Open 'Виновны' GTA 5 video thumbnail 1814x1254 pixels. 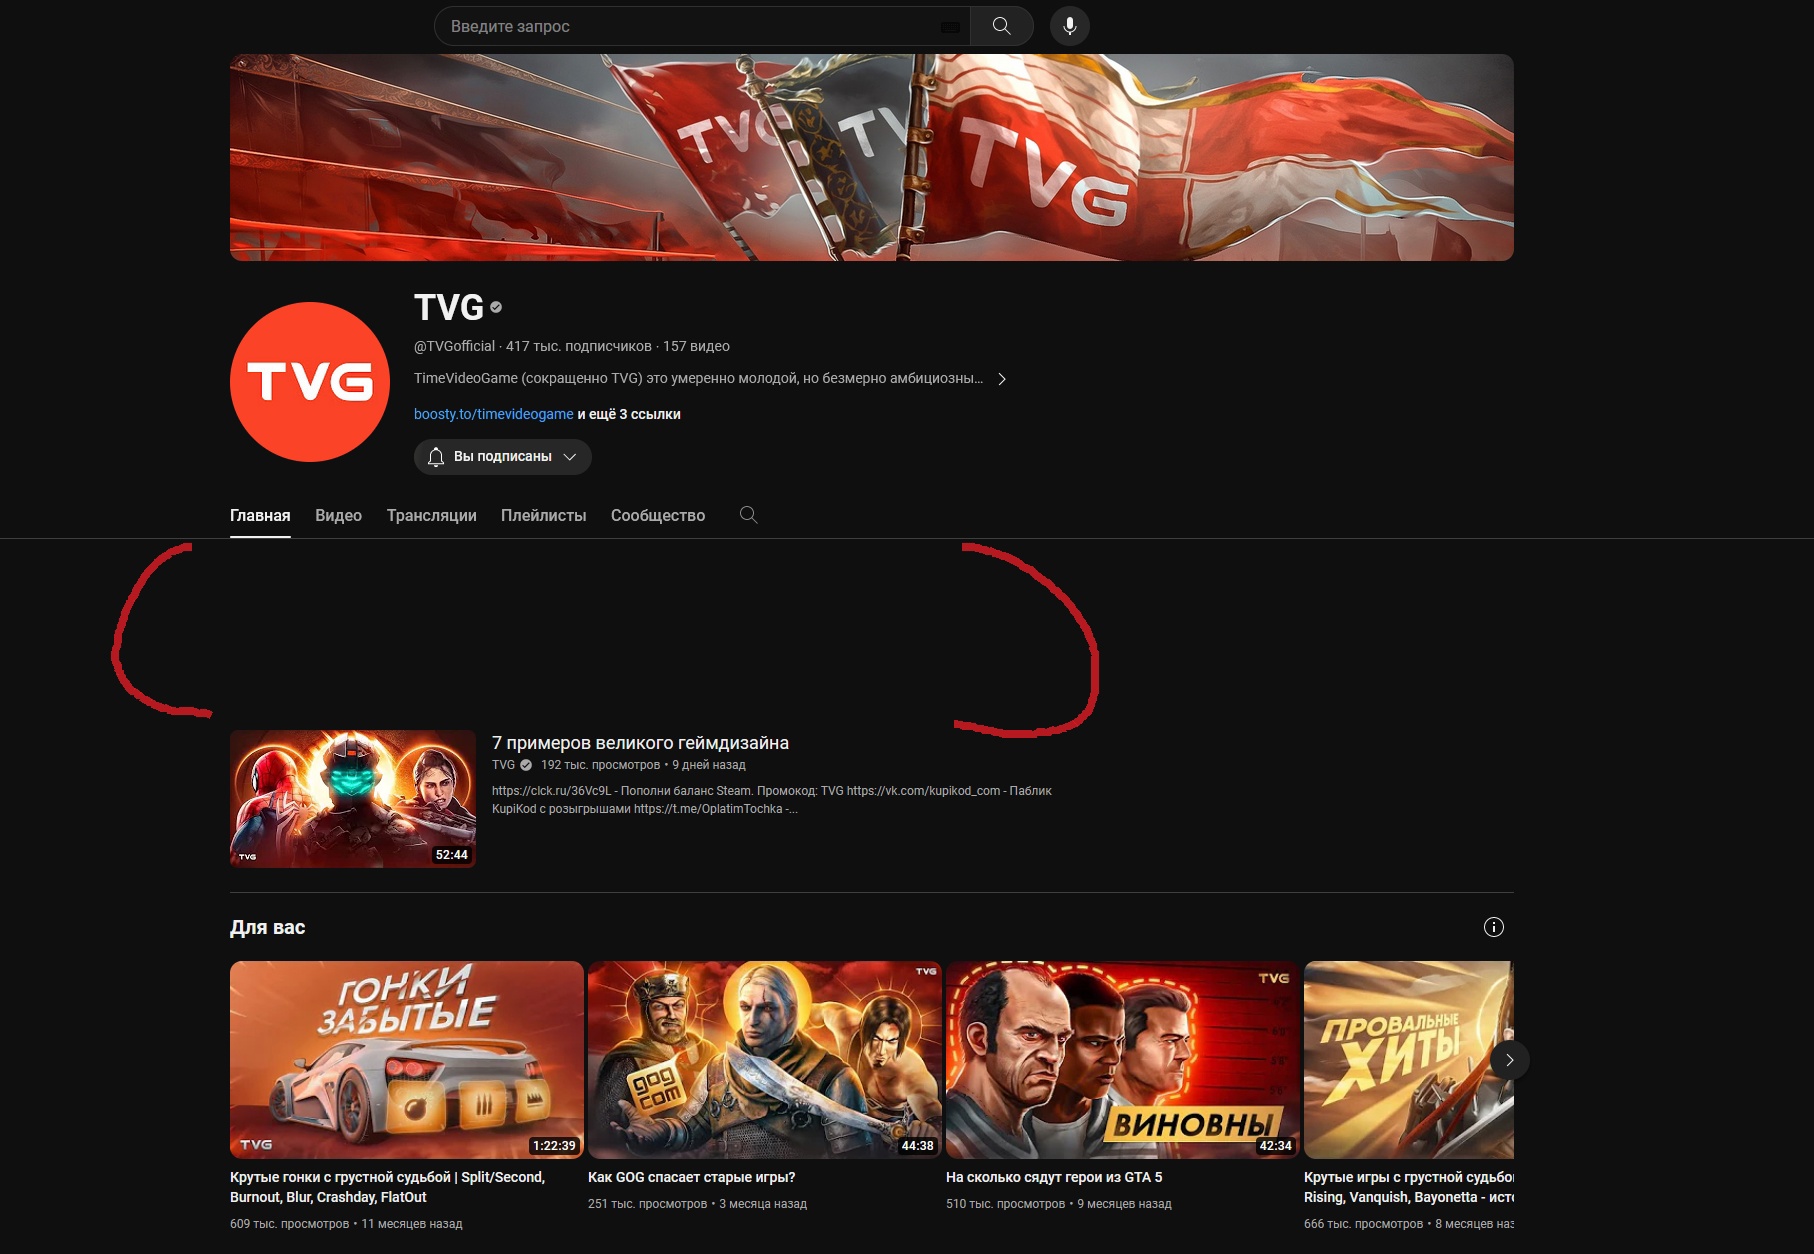point(1123,1060)
